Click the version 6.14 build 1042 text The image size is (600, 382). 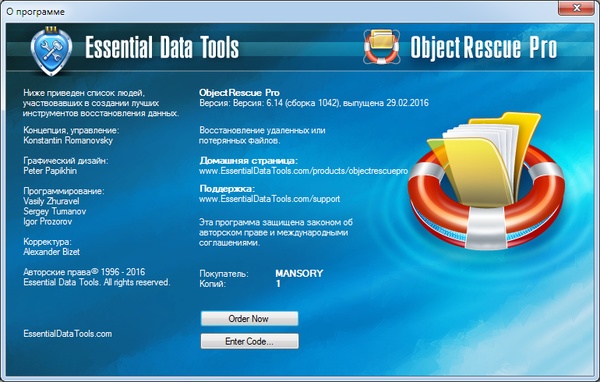pyautogui.click(x=314, y=103)
